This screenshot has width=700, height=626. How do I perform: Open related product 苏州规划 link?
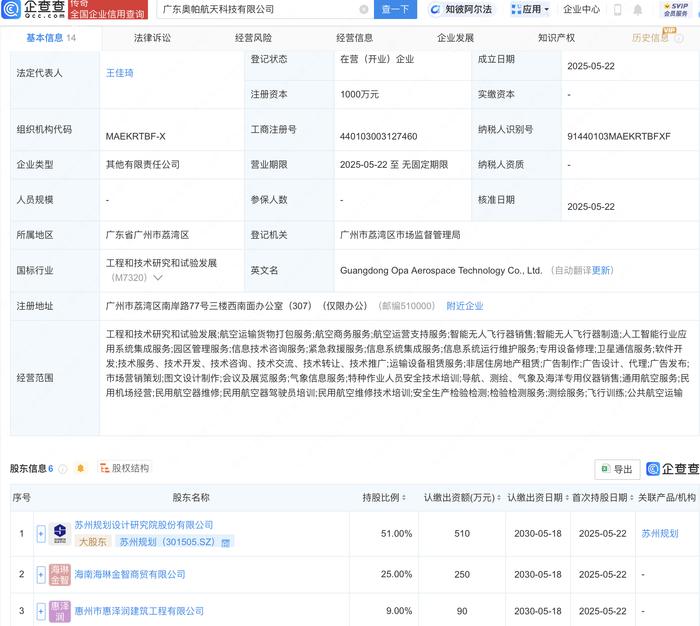click(x=660, y=533)
